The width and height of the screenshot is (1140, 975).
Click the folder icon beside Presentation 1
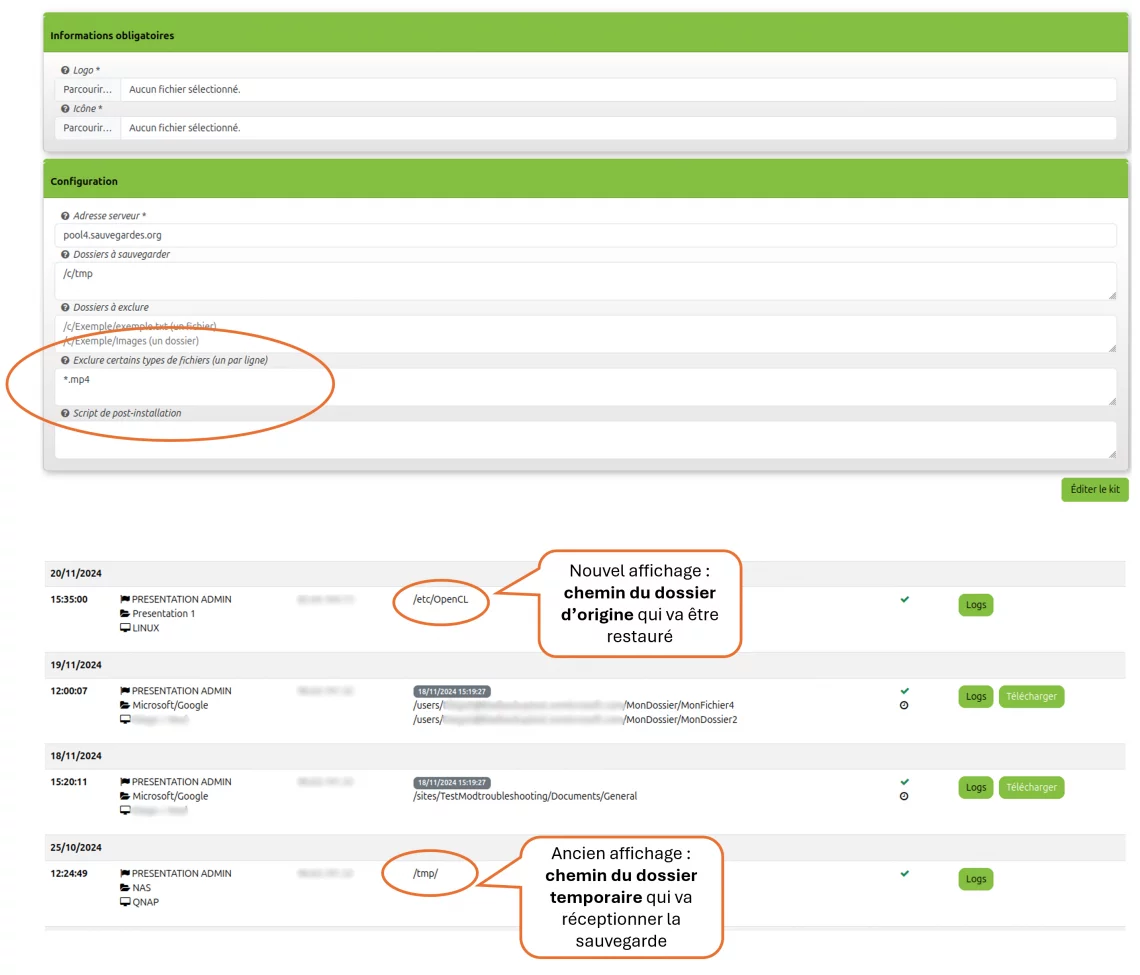click(x=125, y=614)
